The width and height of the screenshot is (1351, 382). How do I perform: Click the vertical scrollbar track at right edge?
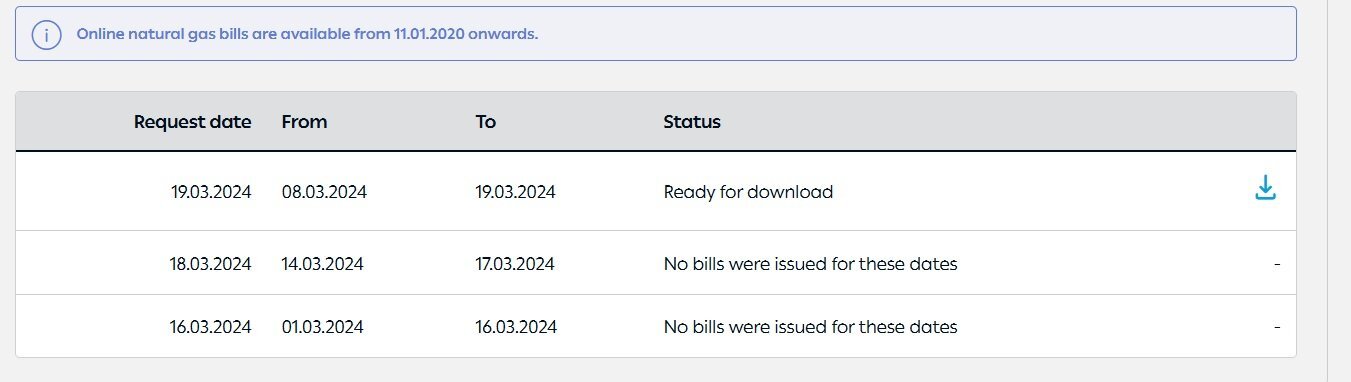pyautogui.click(x=1339, y=191)
